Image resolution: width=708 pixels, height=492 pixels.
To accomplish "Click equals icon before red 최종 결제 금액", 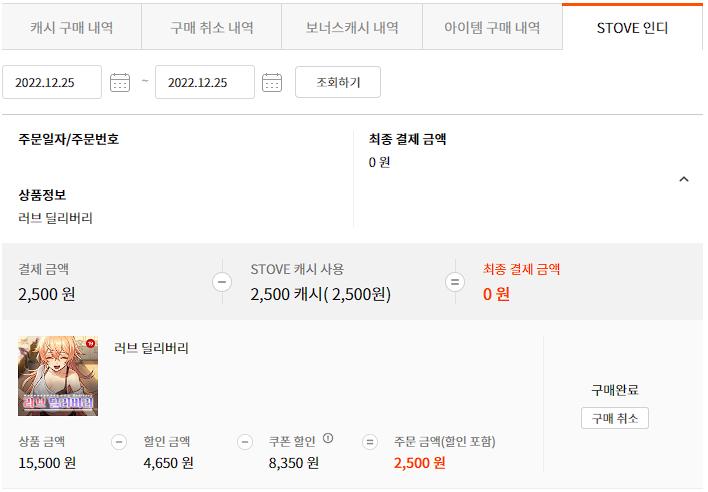I will point(455,282).
